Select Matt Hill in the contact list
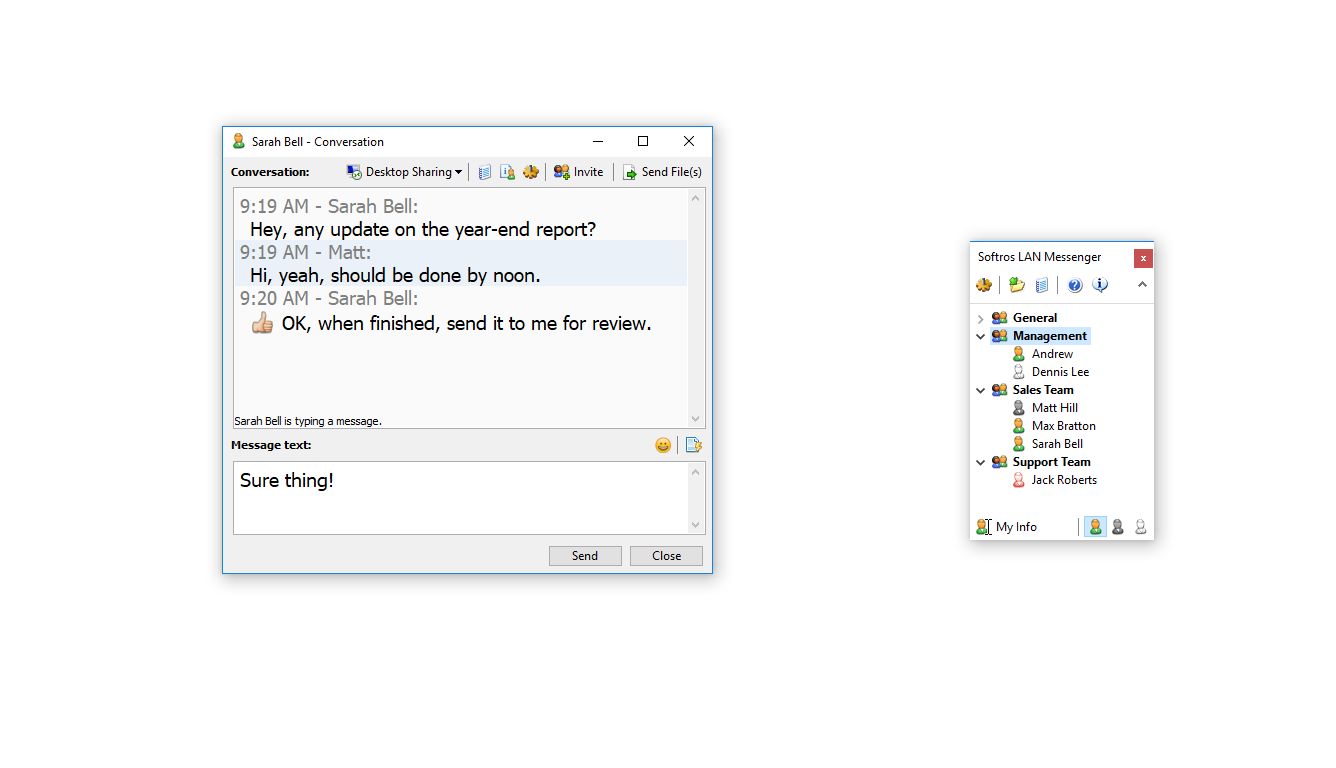This screenshot has width=1336, height=768. (1055, 407)
